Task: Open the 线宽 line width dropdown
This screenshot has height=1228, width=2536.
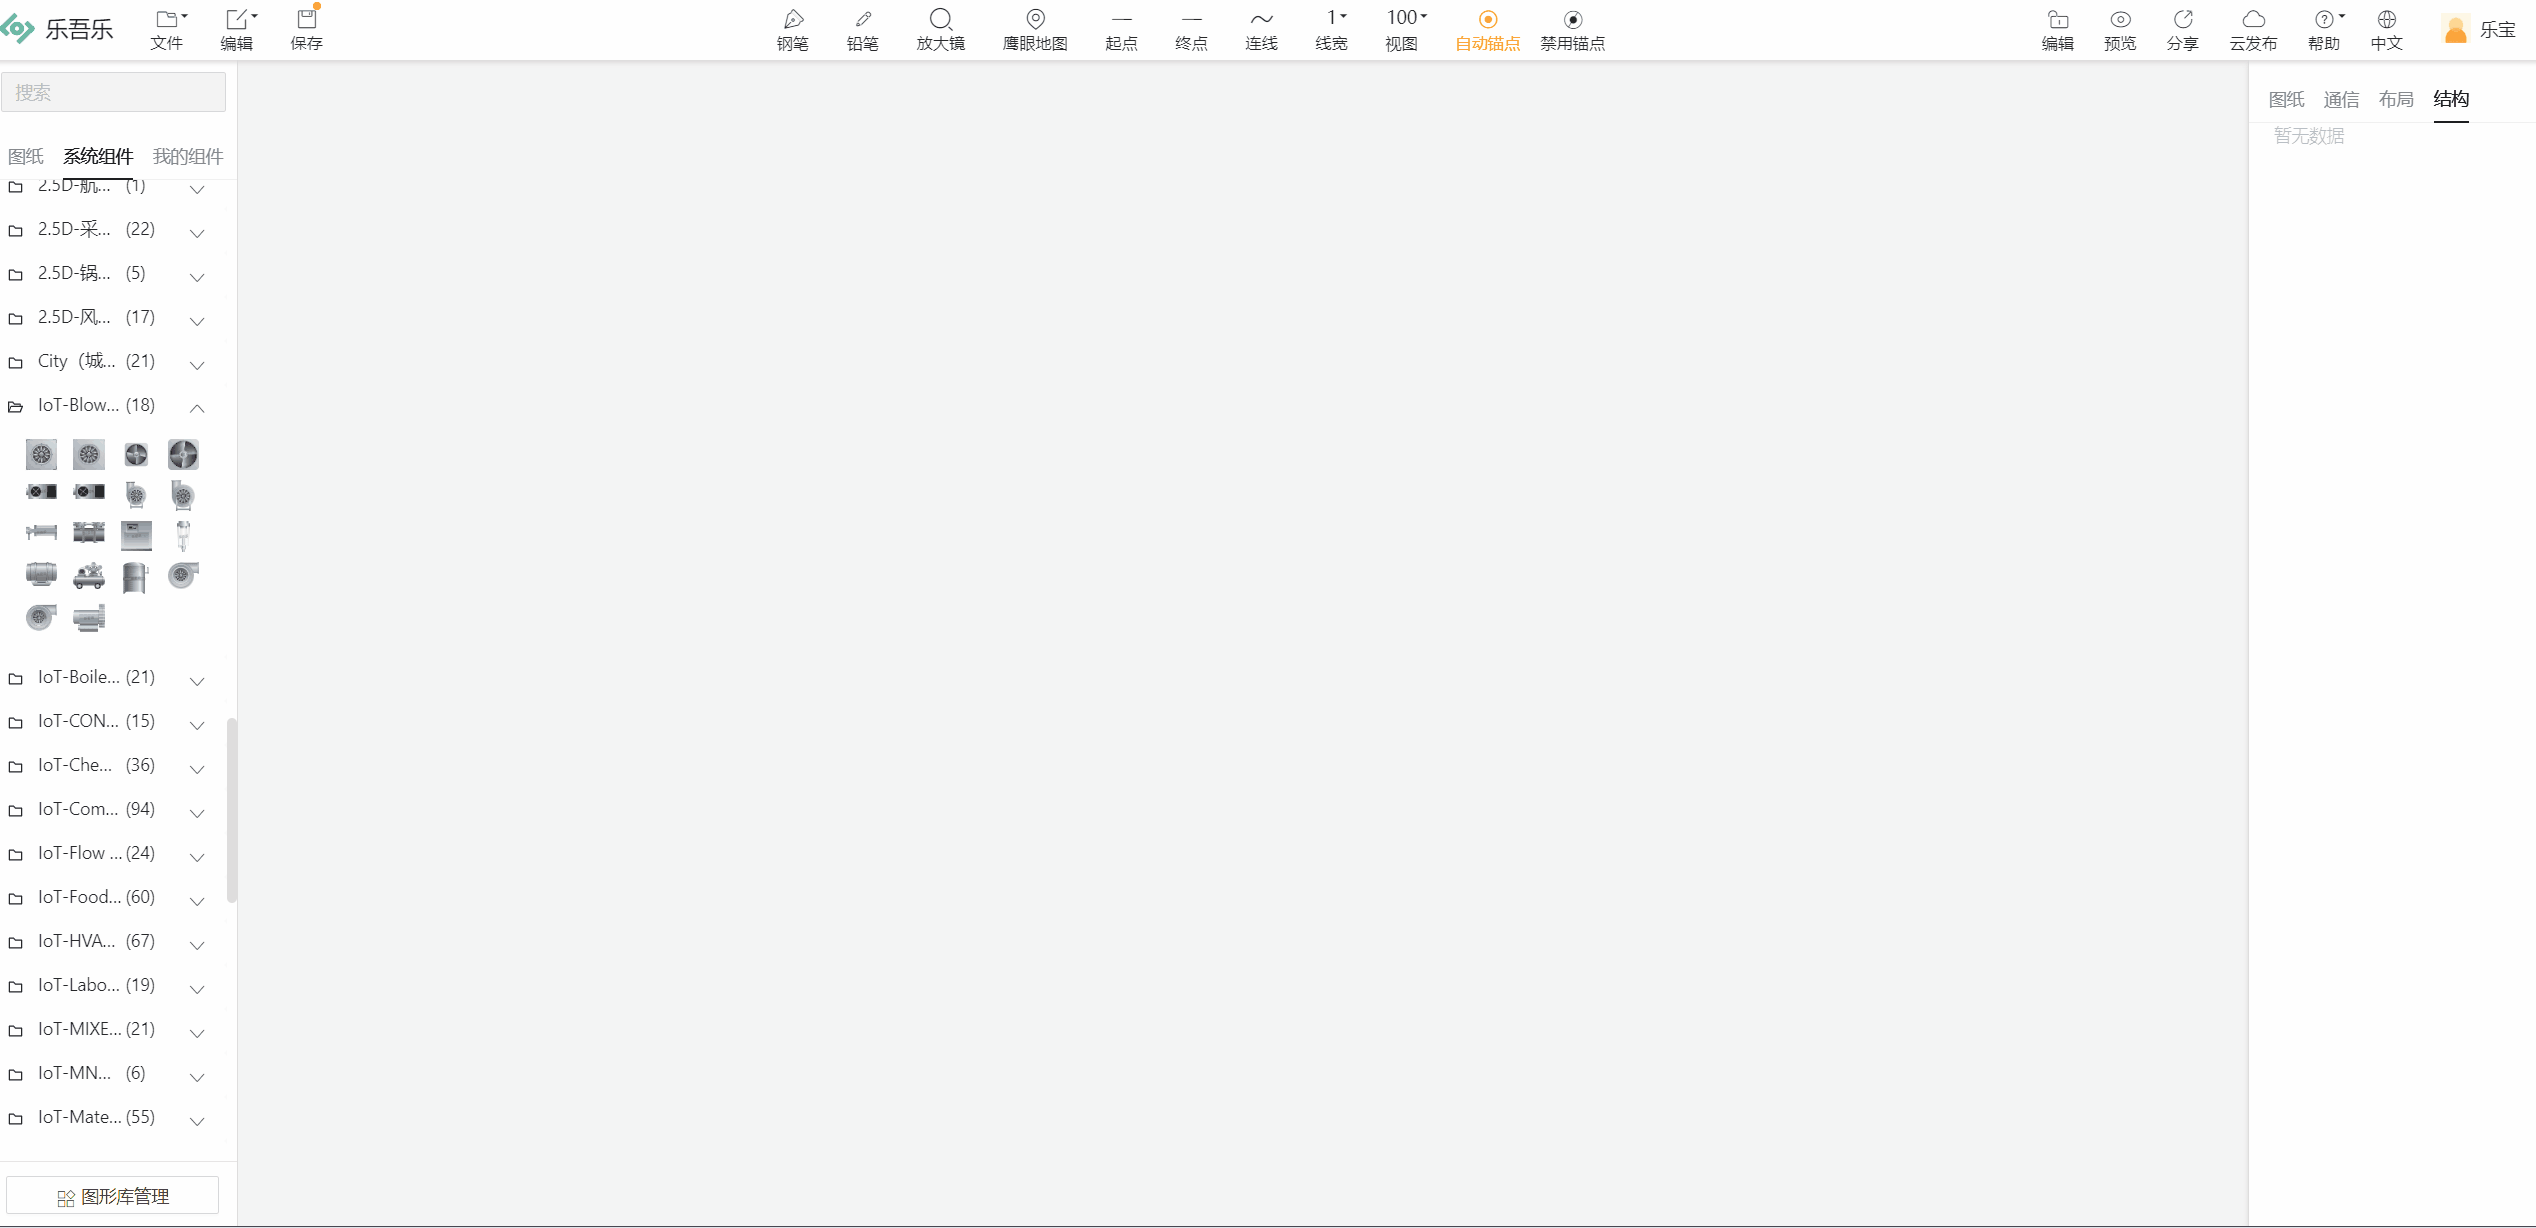Action: pos(1332,29)
